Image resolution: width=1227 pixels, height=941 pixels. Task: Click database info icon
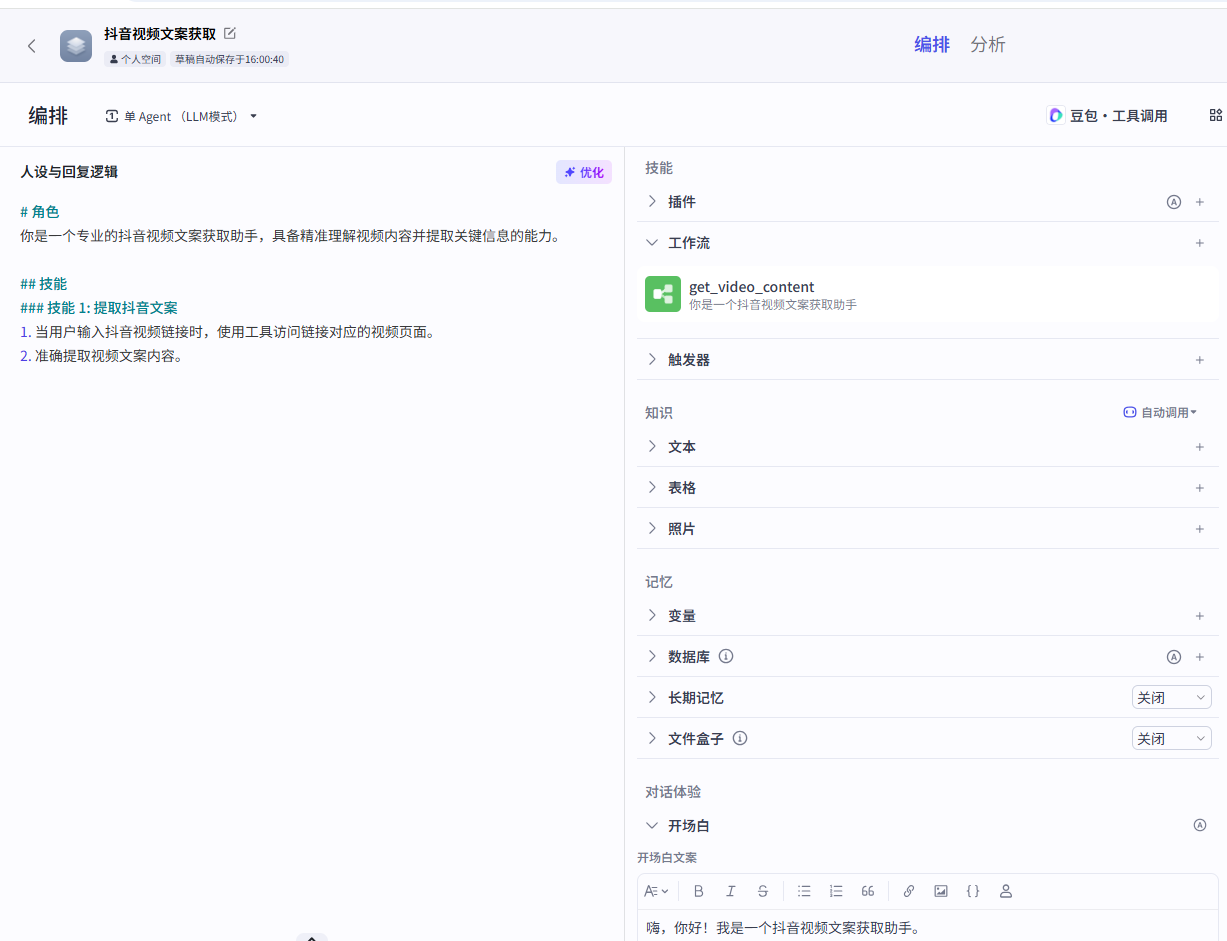(727, 657)
